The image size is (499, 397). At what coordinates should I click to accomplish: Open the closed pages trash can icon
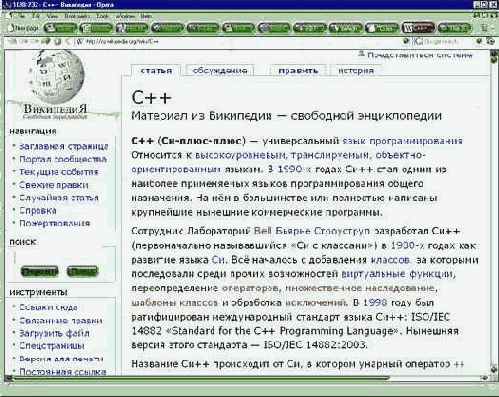pyautogui.click(x=485, y=28)
